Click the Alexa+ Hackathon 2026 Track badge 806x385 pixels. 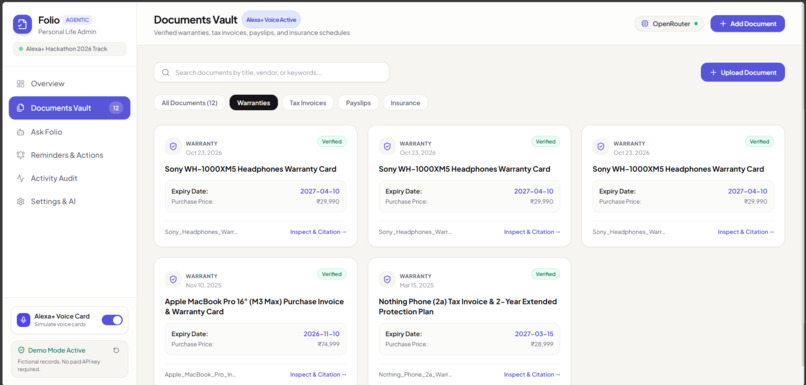click(x=69, y=49)
